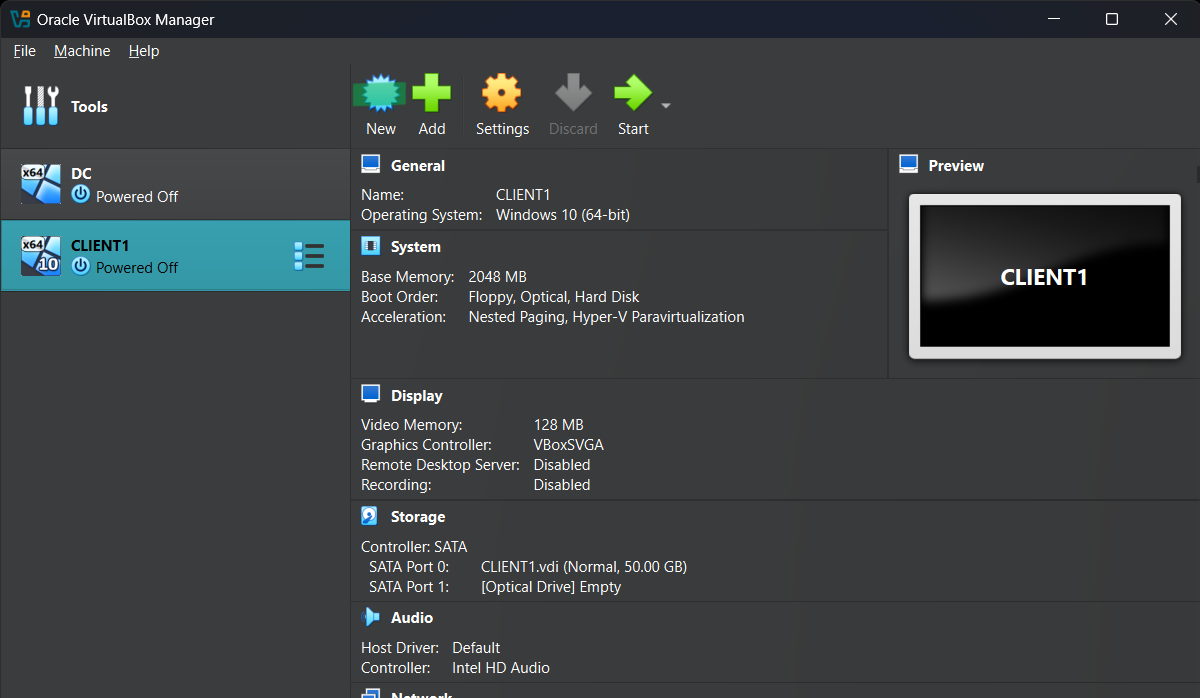Image resolution: width=1200 pixels, height=698 pixels.
Task: Click Nested Paging, Hyper-V Paravirtualization text
Action: click(606, 317)
